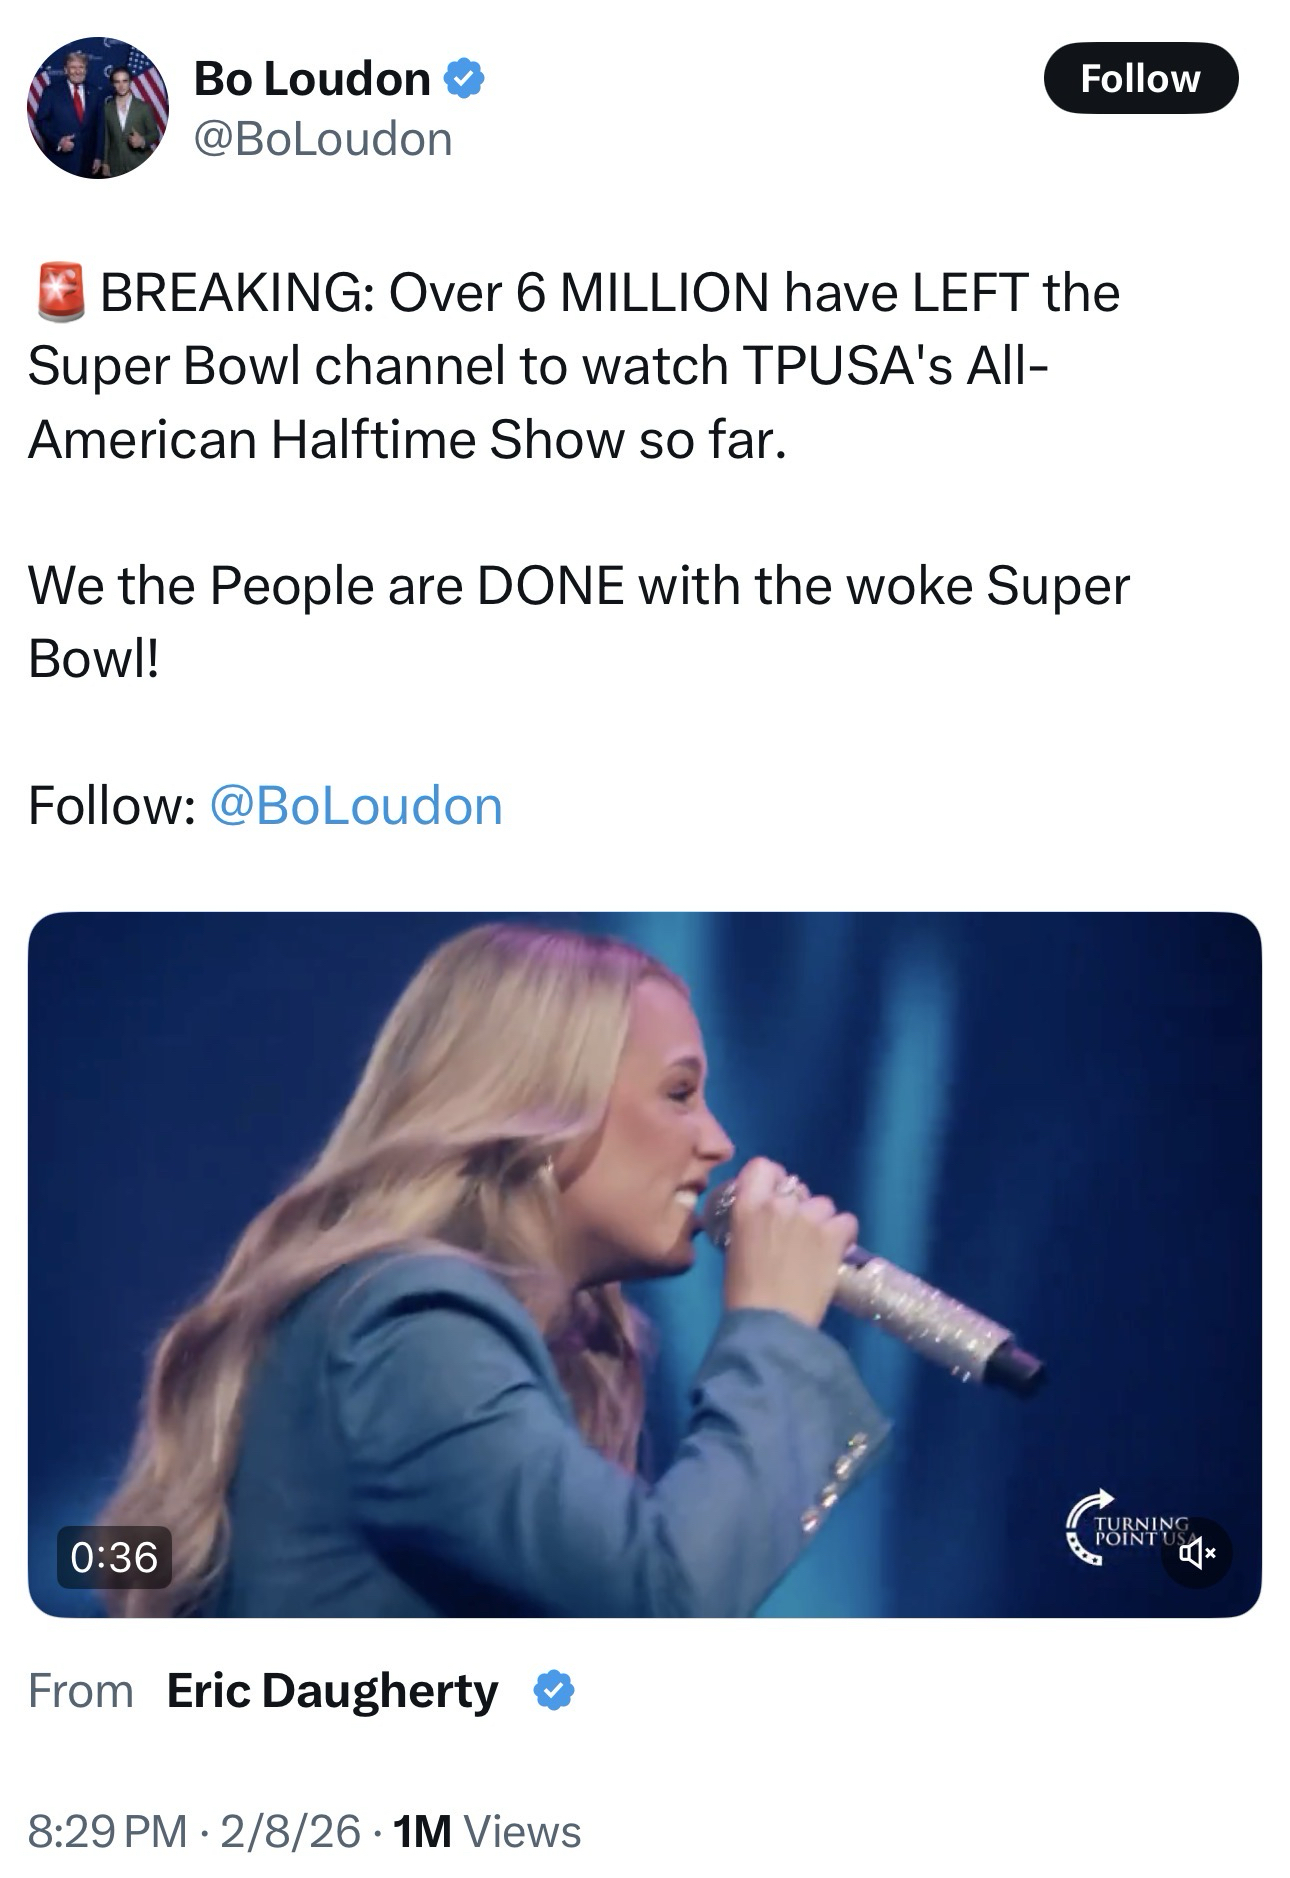Click the 2/8/26 post date
The height and width of the screenshot is (1878, 1290).
[x=290, y=1831]
